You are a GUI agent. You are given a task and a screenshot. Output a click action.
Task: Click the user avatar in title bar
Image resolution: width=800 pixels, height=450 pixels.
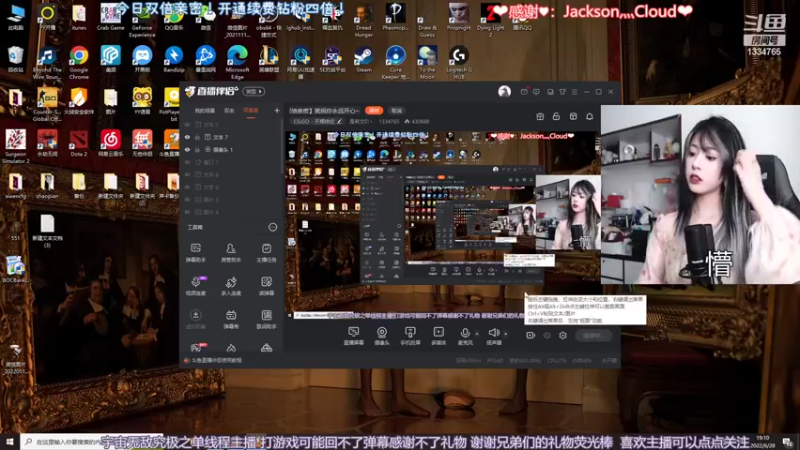(x=504, y=91)
